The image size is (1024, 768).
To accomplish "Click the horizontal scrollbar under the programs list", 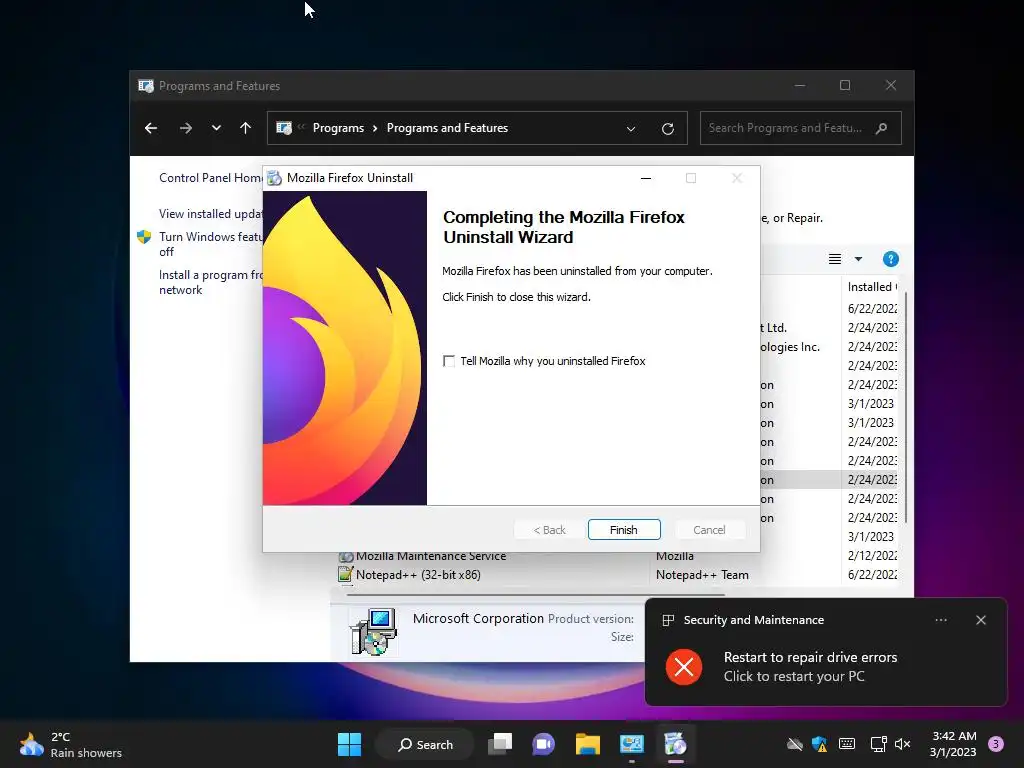I will tap(536, 595).
